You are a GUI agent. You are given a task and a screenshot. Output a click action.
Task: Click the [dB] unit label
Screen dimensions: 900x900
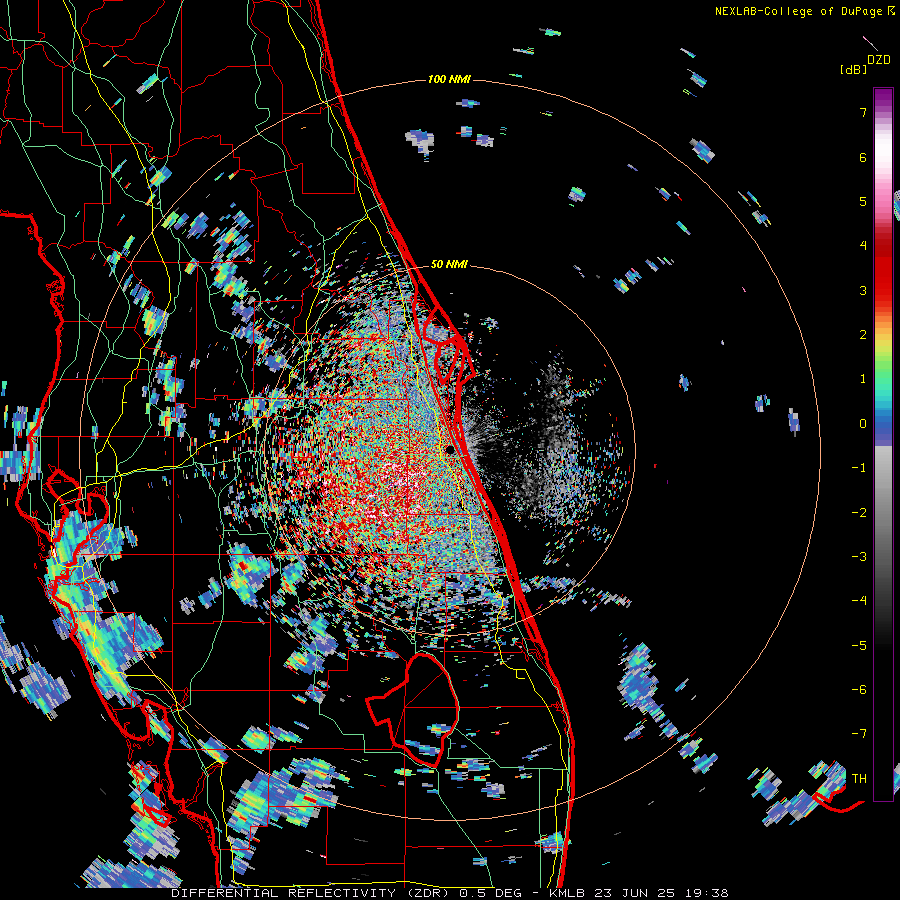pos(853,69)
